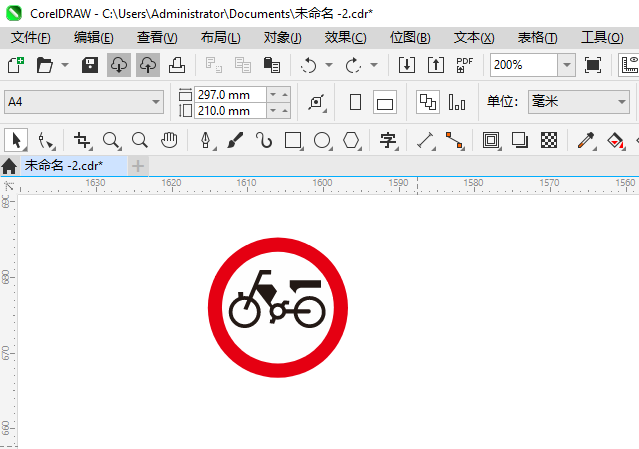Open the 查看(V) menu

pos(157,38)
